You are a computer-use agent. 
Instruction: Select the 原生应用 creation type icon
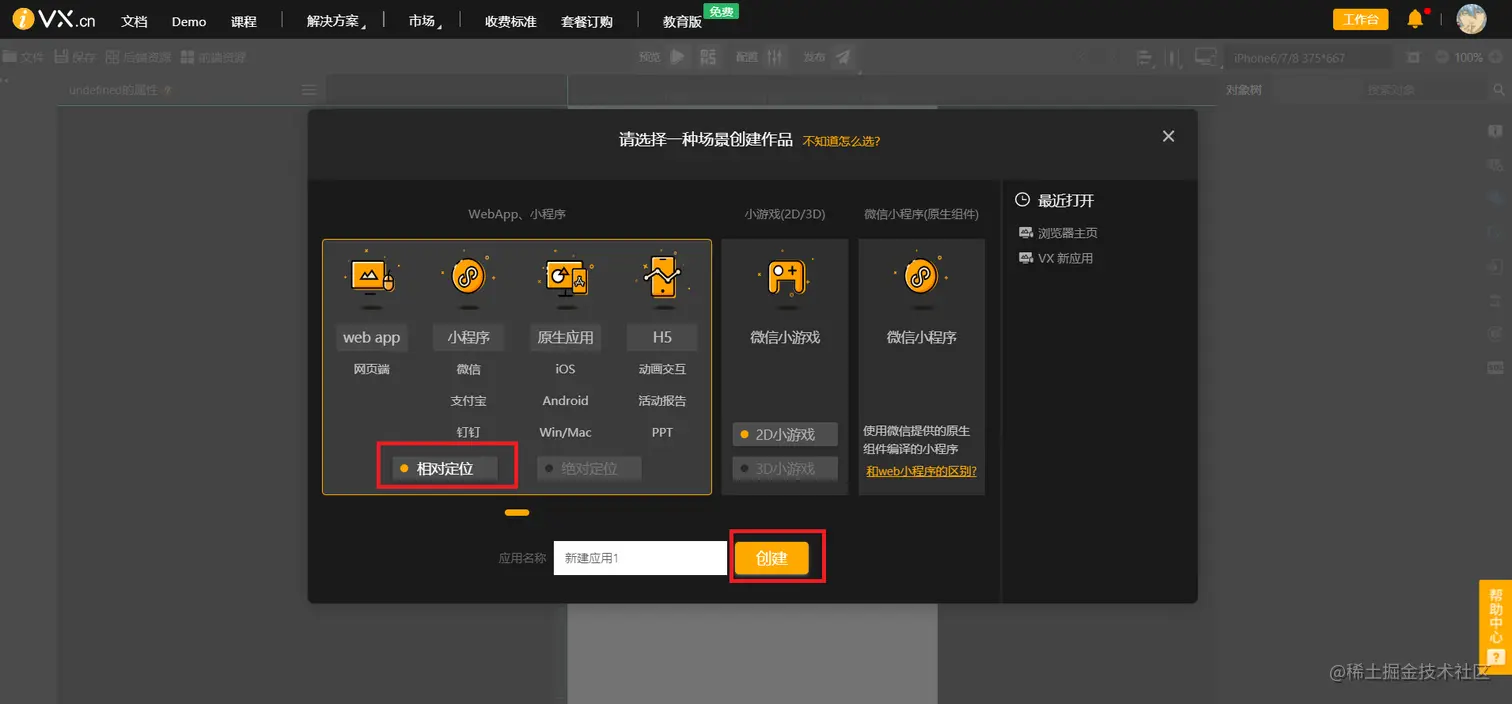coord(565,280)
